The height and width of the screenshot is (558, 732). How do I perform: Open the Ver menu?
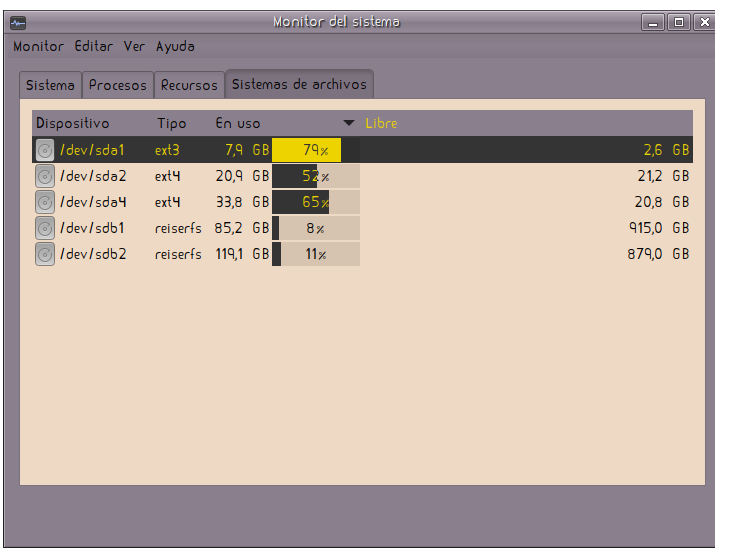[x=134, y=46]
